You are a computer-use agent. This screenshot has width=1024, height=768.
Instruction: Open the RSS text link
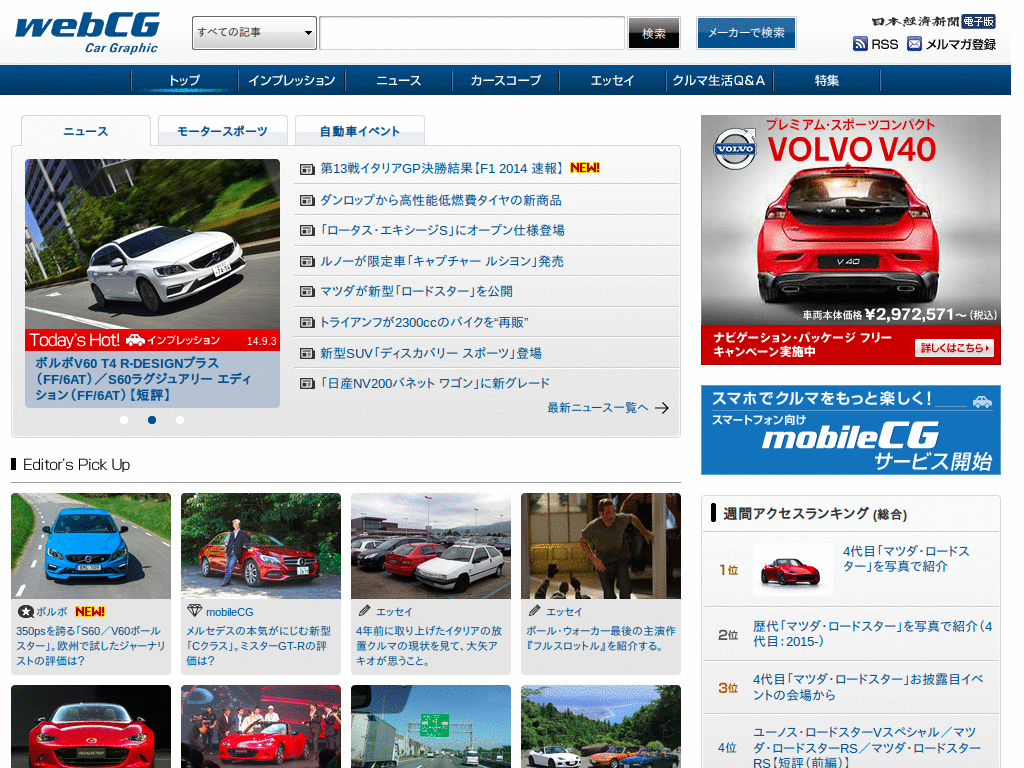pos(884,44)
